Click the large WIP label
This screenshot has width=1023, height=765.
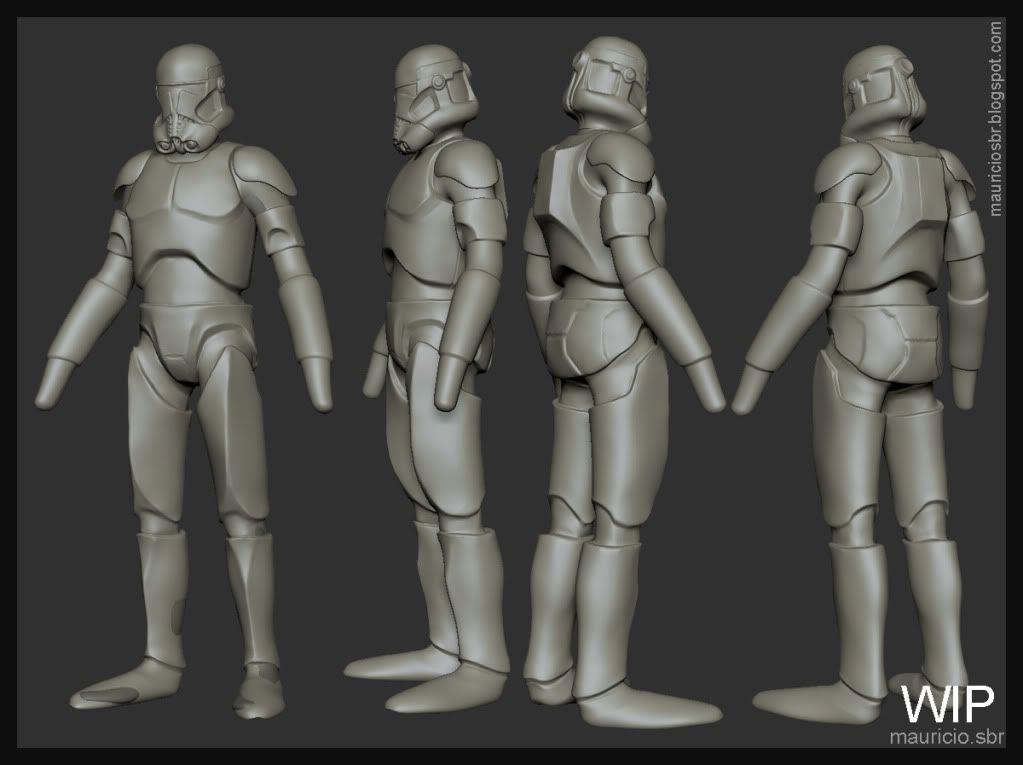click(x=947, y=703)
